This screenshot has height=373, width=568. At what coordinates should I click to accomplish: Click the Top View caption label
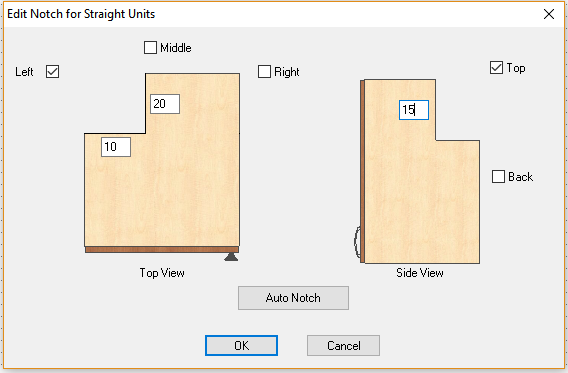coord(162,273)
